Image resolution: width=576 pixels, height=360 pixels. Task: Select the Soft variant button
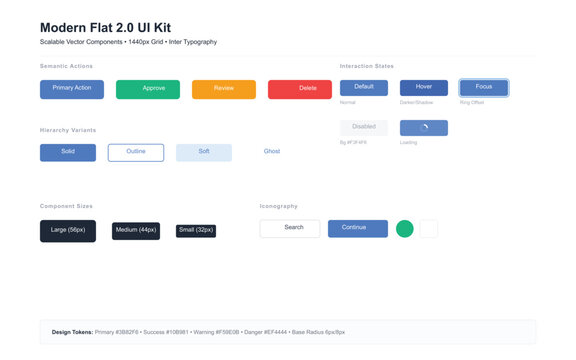pos(204,152)
